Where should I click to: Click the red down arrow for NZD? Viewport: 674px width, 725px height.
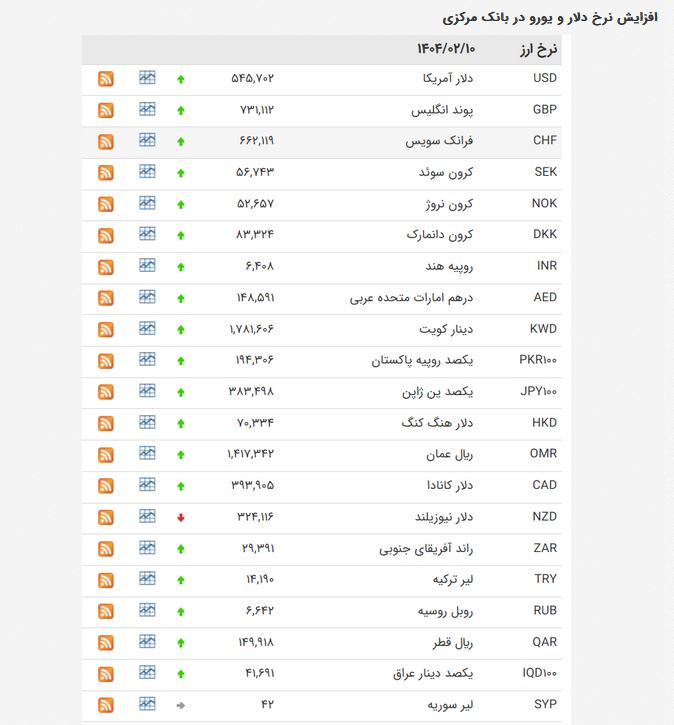point(181,517)
